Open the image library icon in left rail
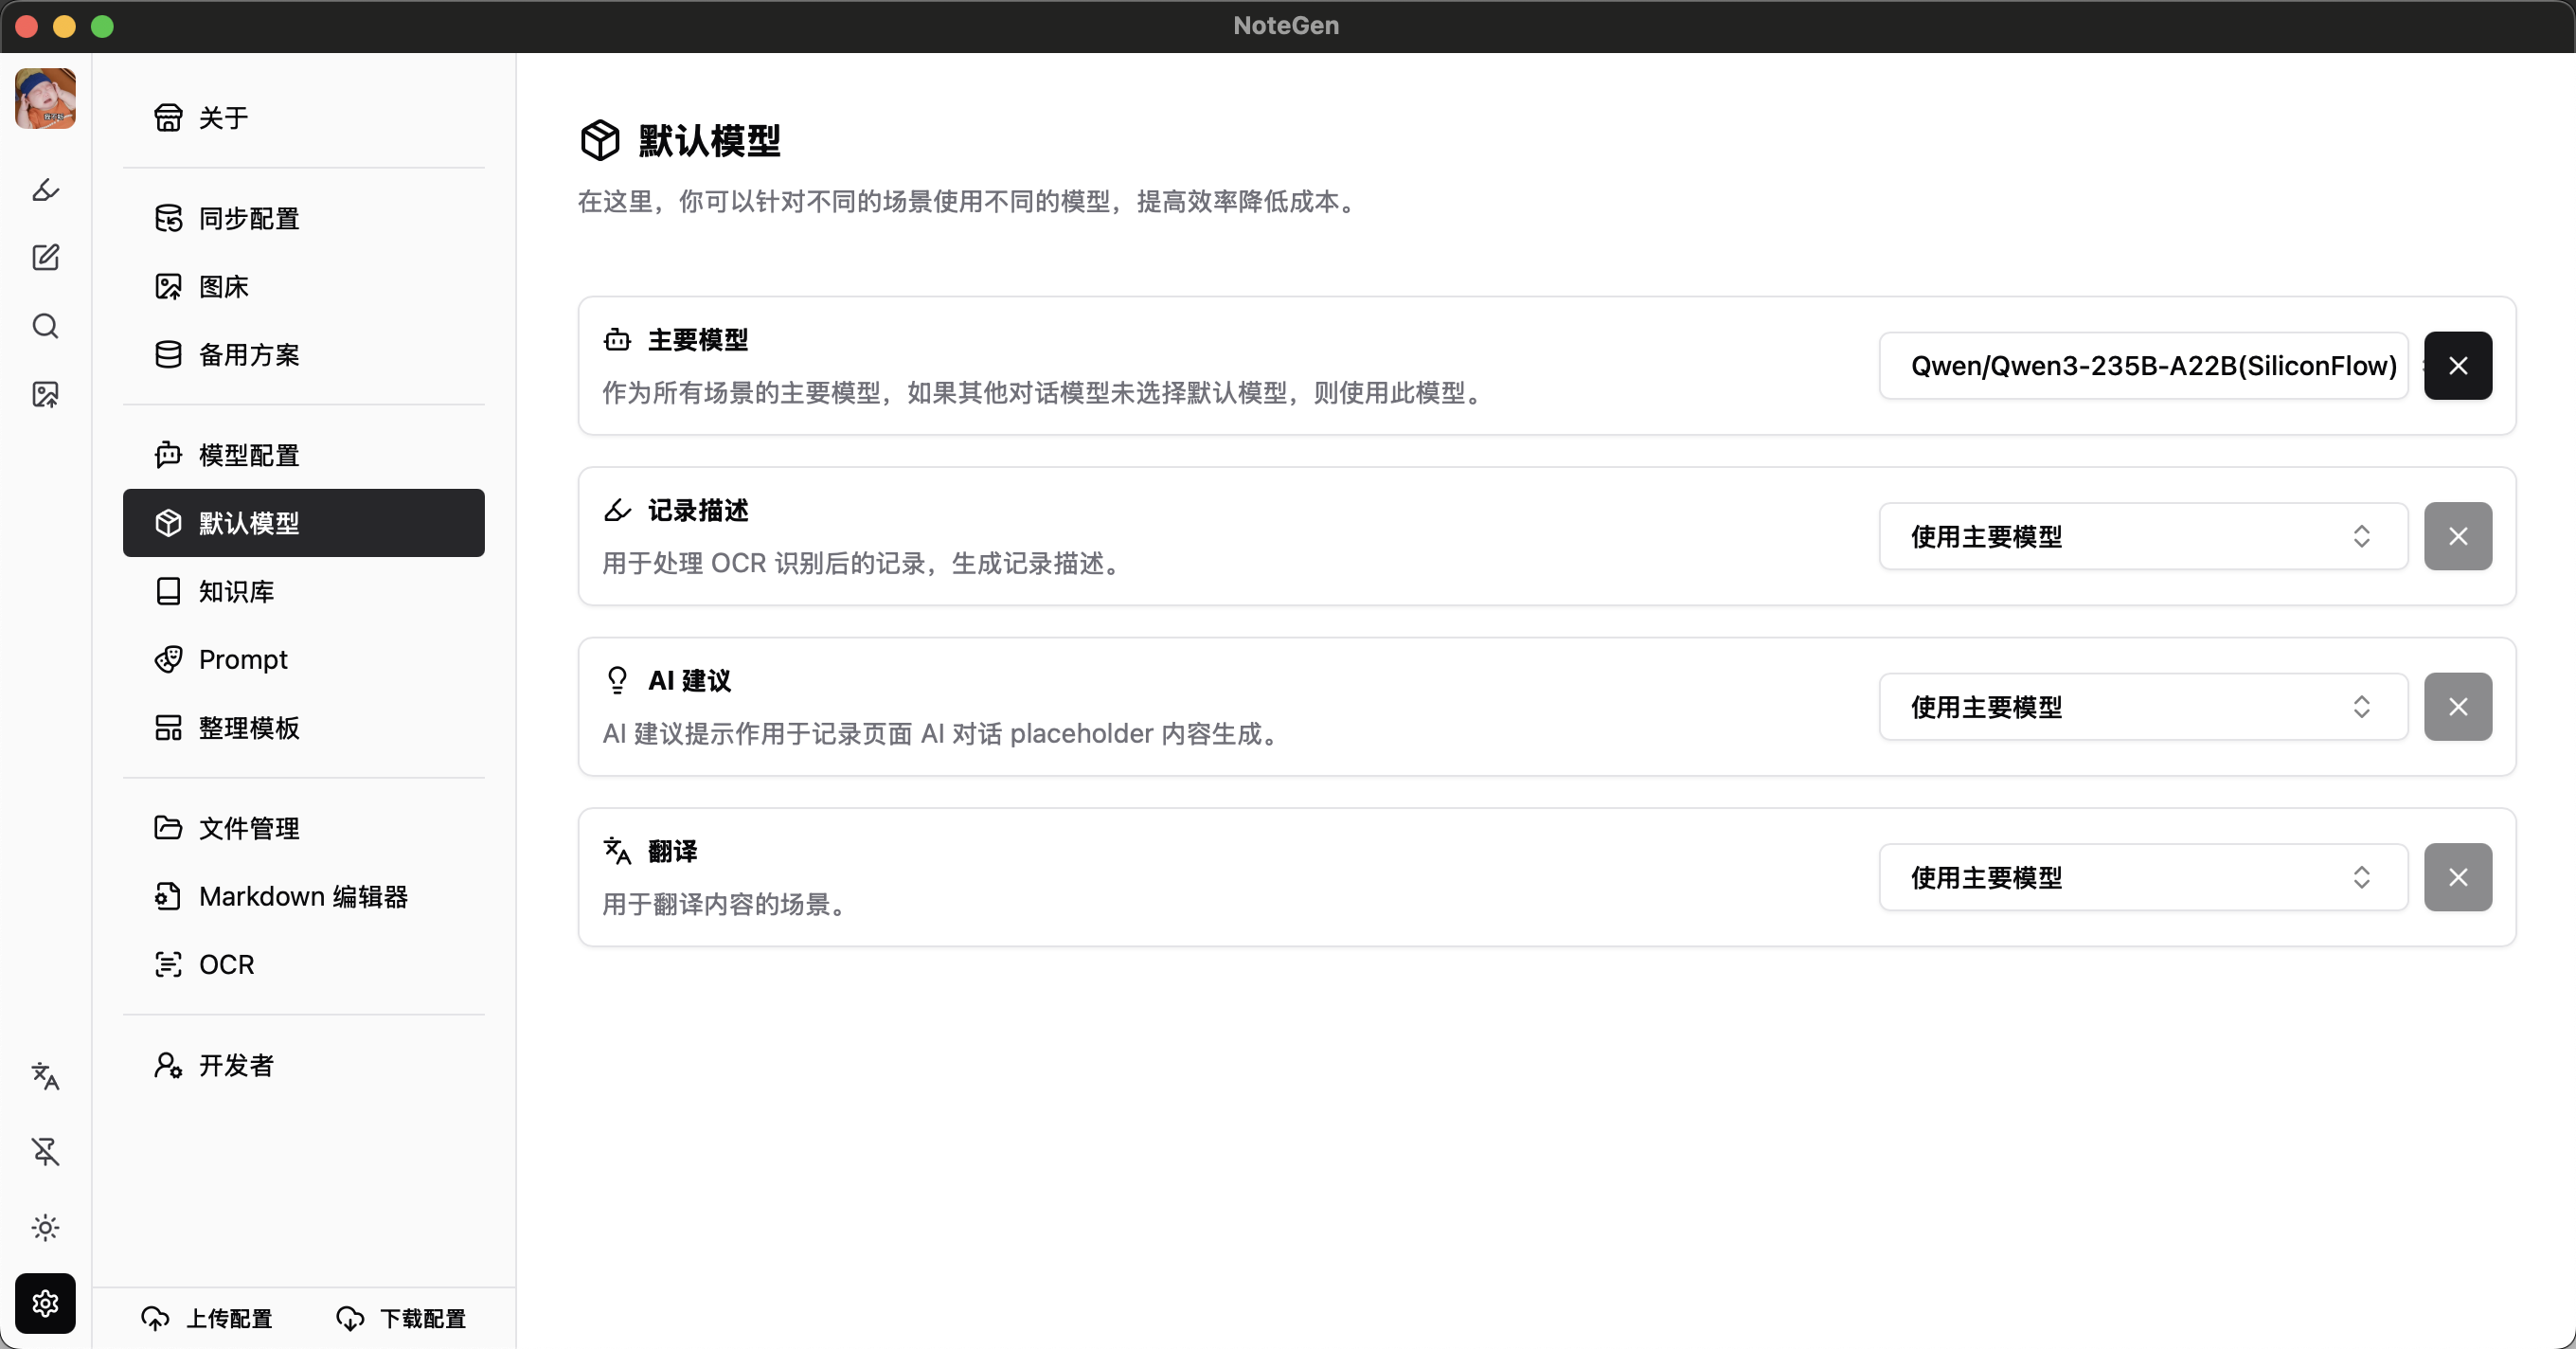This screenshot has width=2576, height=1349. click(x=45, y=394)
